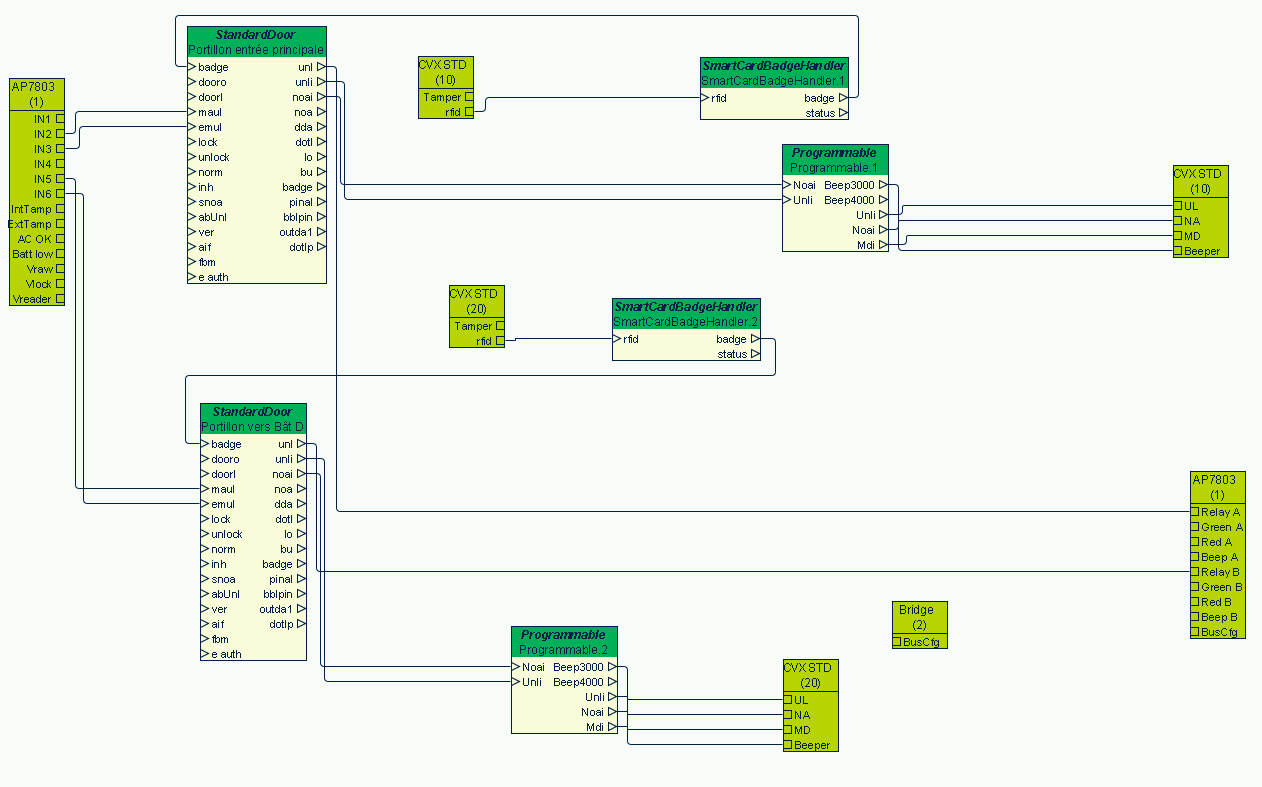The height and width of the screenshot is (787, 1262).
Task: Click Noai input arrow on Programmable.2
Action: [x=516, y=667]
